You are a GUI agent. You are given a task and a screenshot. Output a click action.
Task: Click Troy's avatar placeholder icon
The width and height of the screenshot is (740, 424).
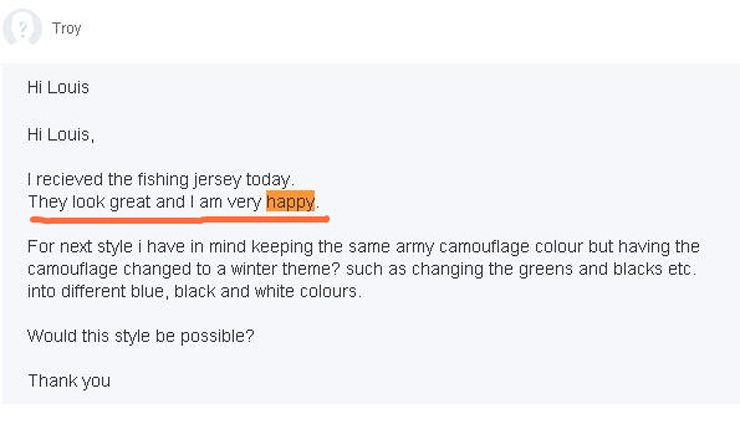click(22, 27)
